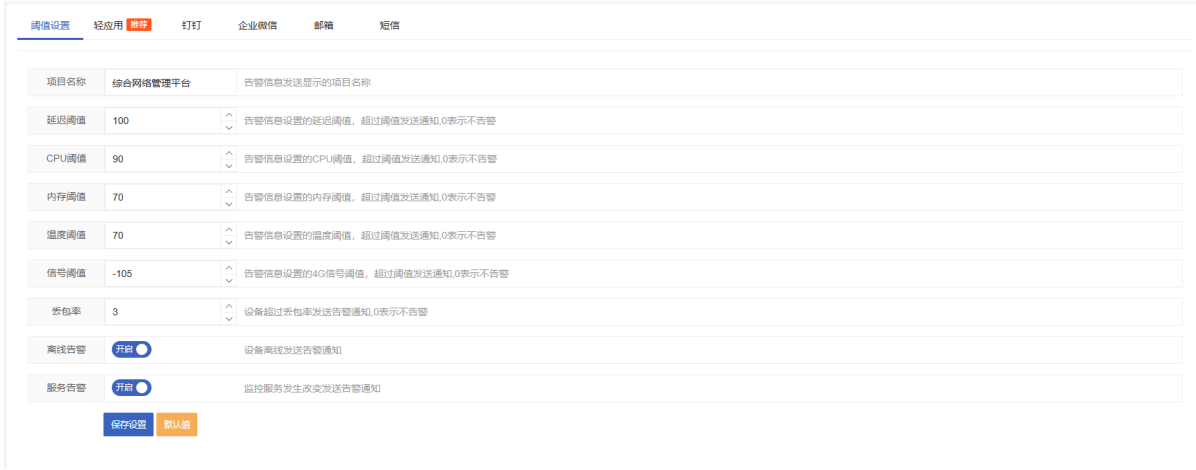Open the 短信 tab
1196x470 pixels.
tap(390, 25)
